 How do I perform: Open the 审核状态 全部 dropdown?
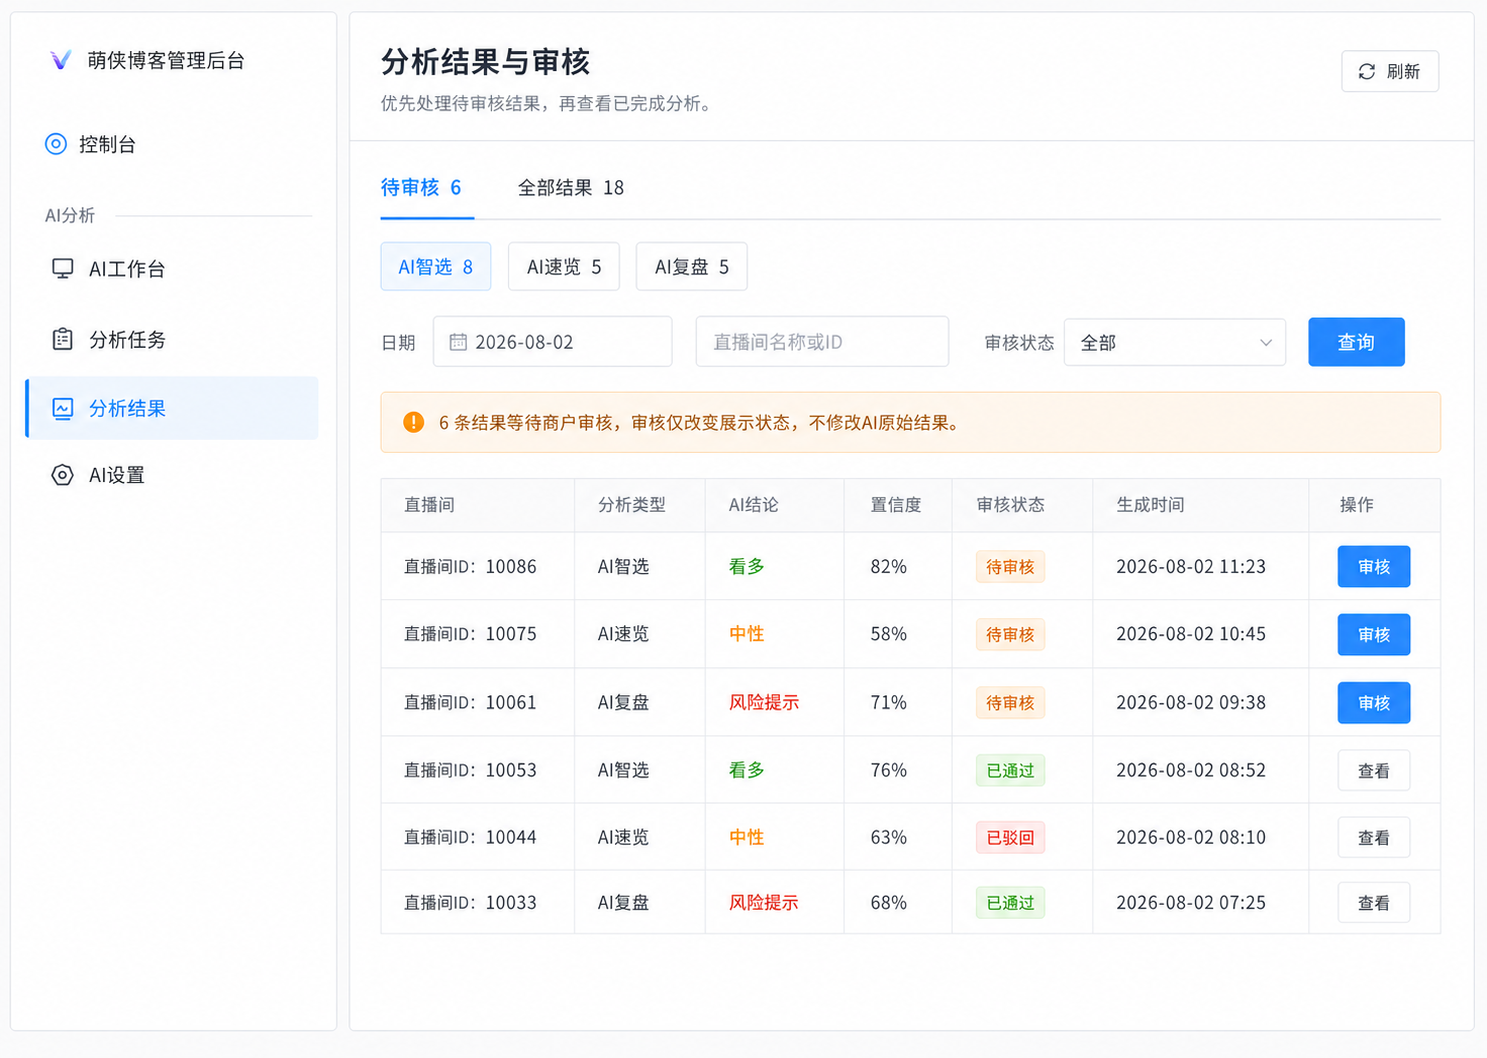click(1175, 342)
